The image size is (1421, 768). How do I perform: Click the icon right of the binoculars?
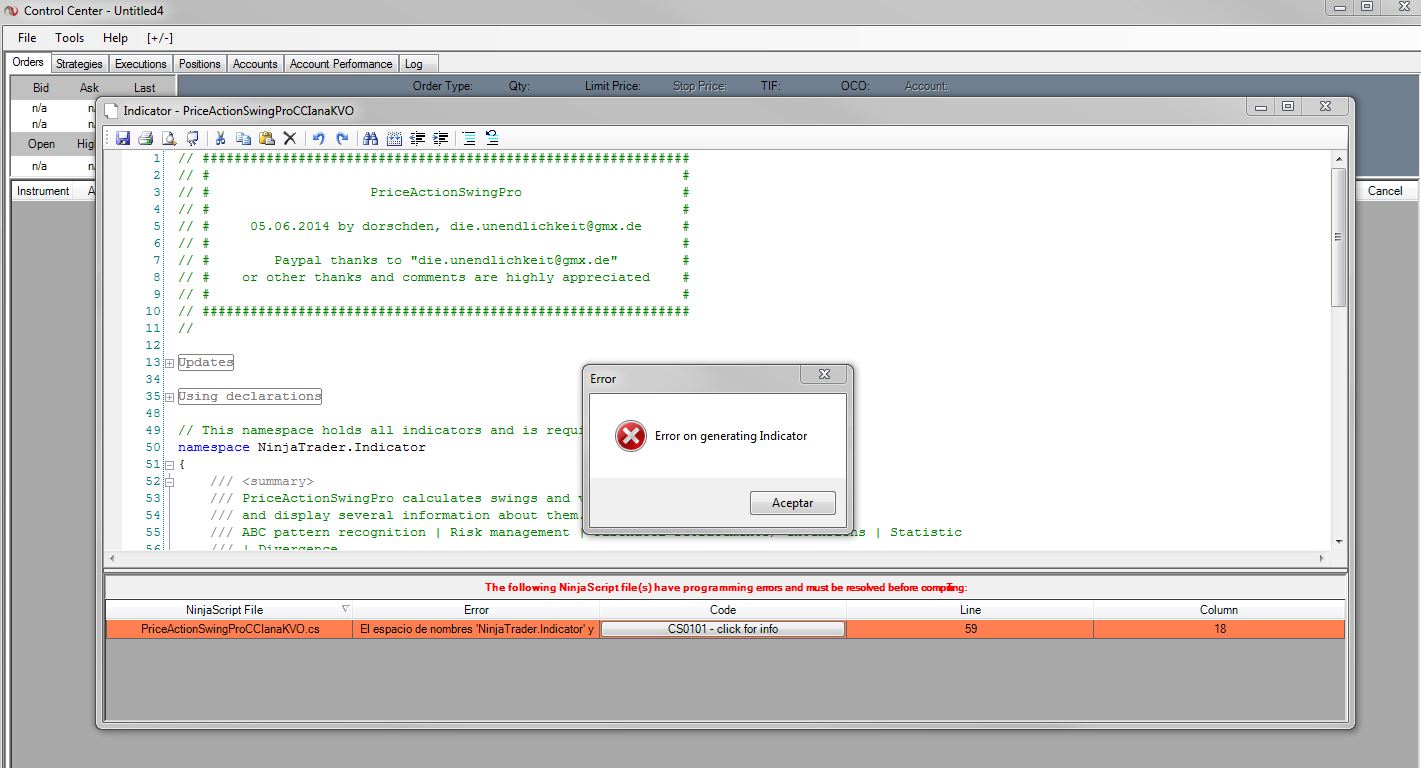click(394, 138)
